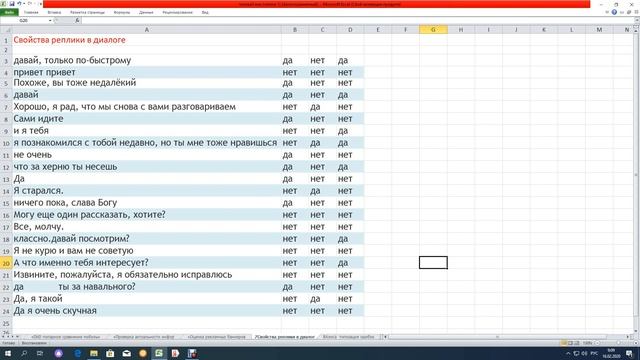The width and height of the screenshot is (640, 360).
Task: Select cell ничего пока, слава Богу
Action: click(147, 203)
